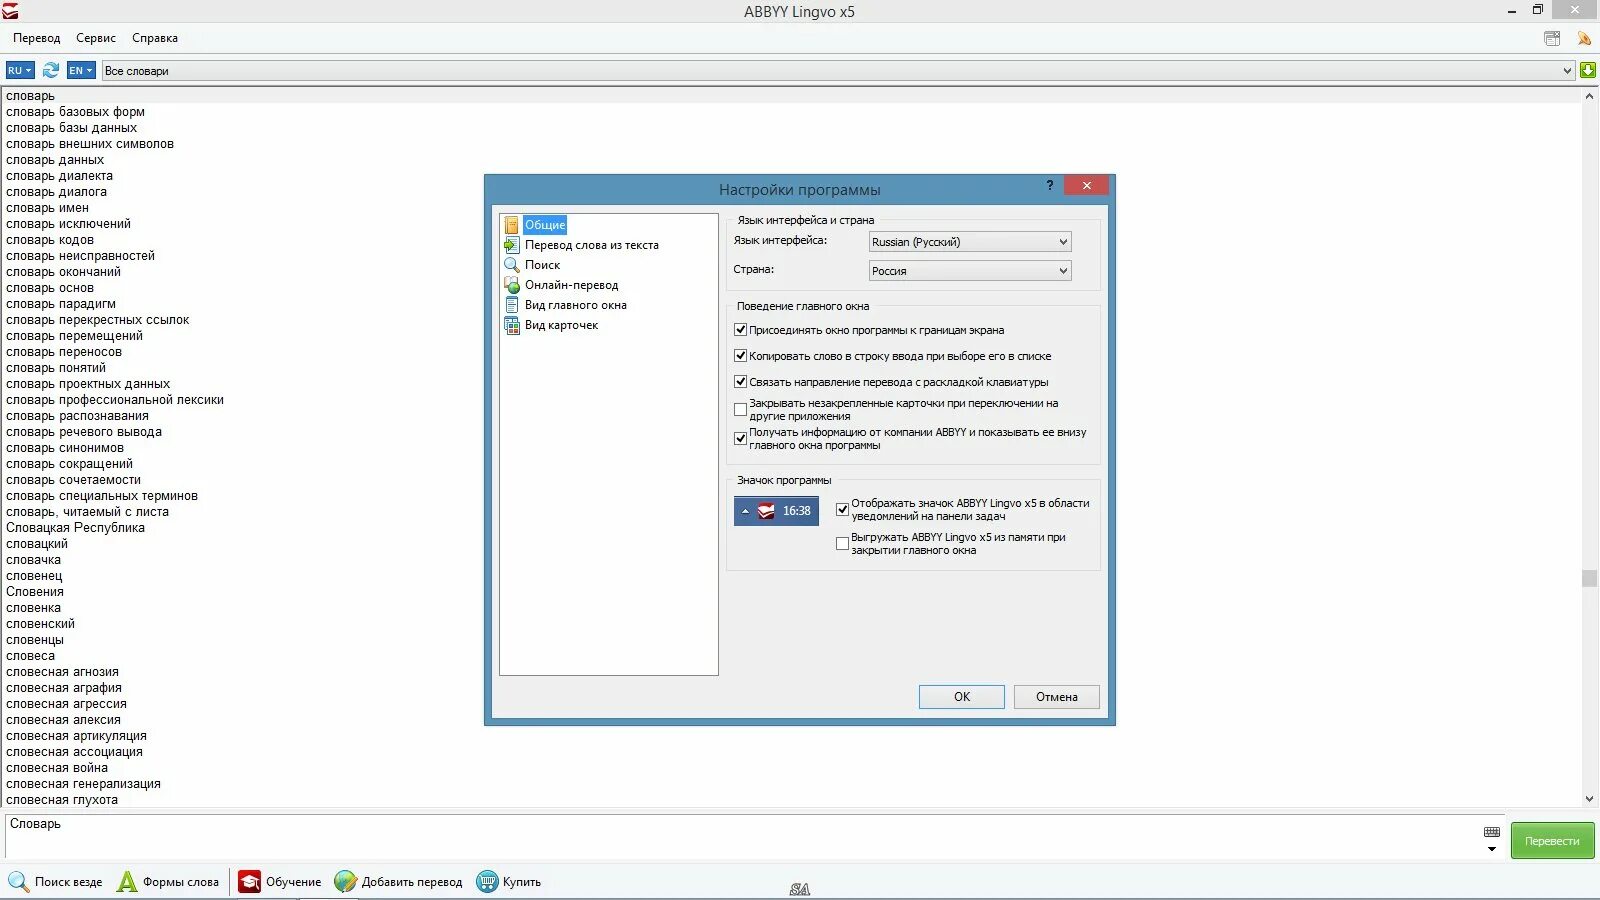Image resolution: width=1600 pixels, height=900 pixels.
Task: Toggle 'Присоединять окно программы к границам экрана'
Action: (741, 330)
